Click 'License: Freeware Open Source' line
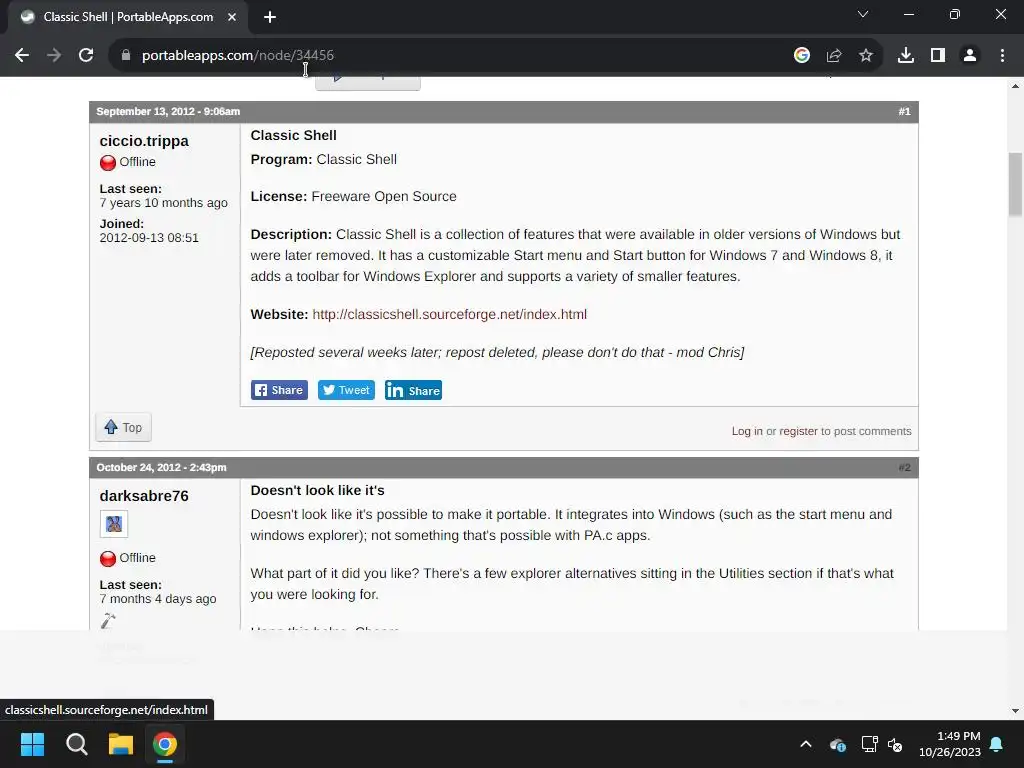 point(353,197)
